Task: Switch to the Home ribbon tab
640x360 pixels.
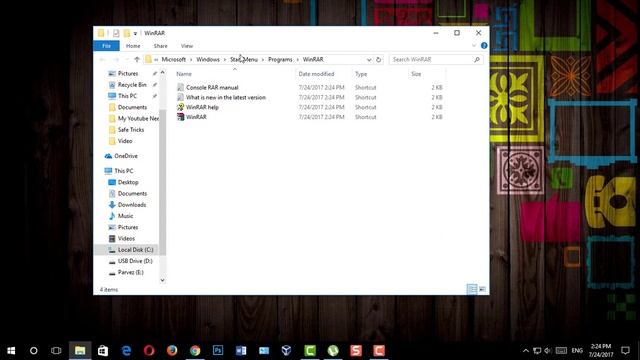Action: (133, 46)
